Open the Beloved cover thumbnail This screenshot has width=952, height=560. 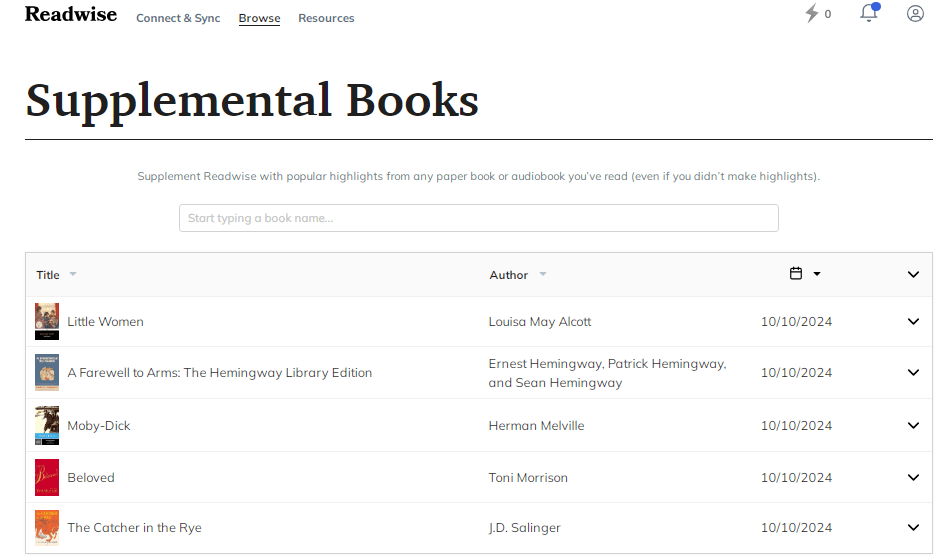pos(47,477)
